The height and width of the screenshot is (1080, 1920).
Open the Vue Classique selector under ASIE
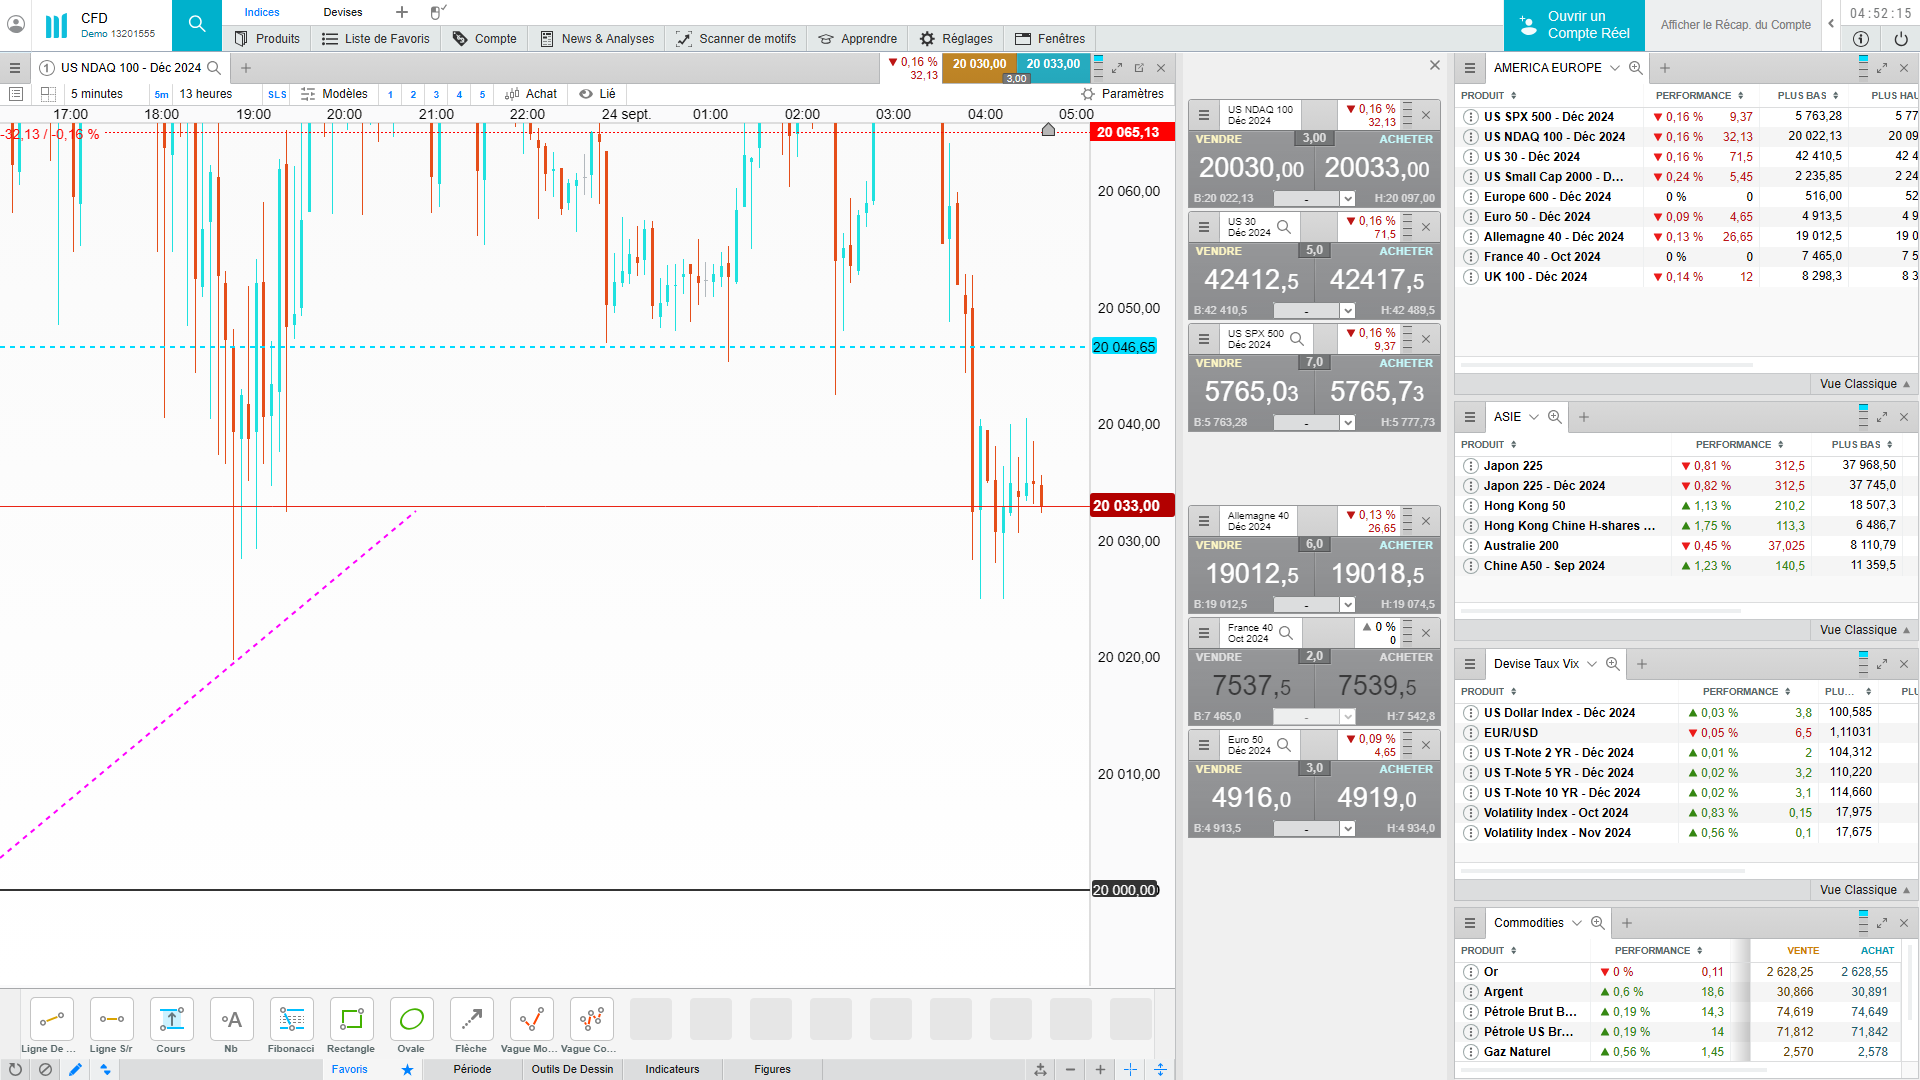pyautogui.click(x=1864, y=630)
